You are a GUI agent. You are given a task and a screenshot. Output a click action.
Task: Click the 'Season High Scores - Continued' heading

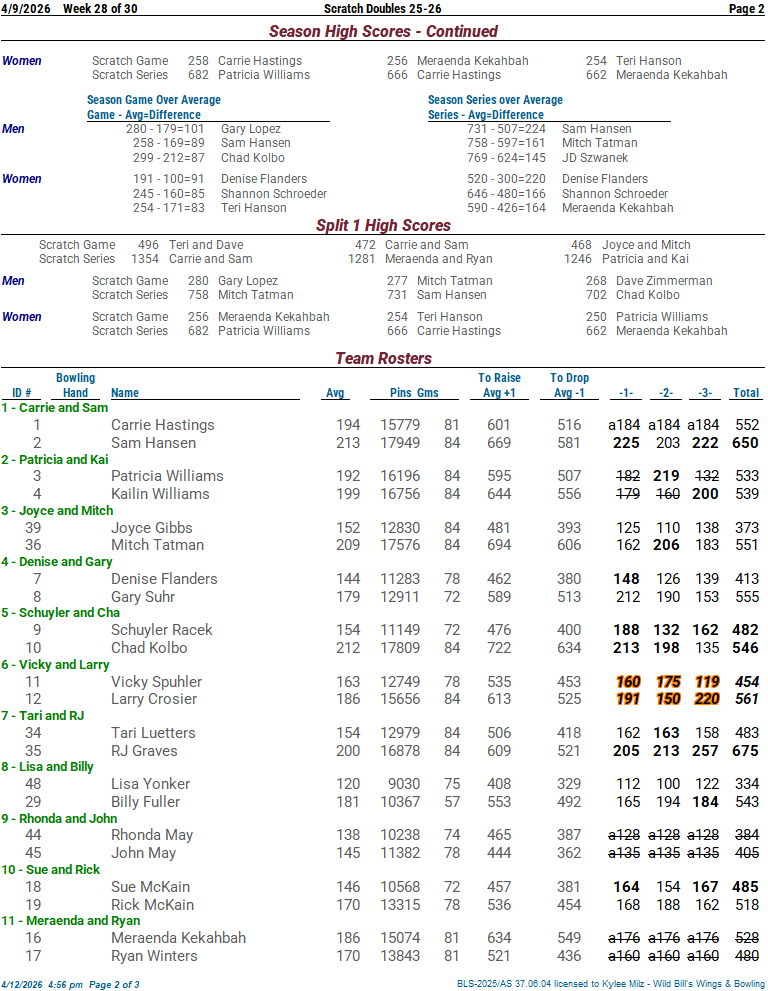(383, 31)
